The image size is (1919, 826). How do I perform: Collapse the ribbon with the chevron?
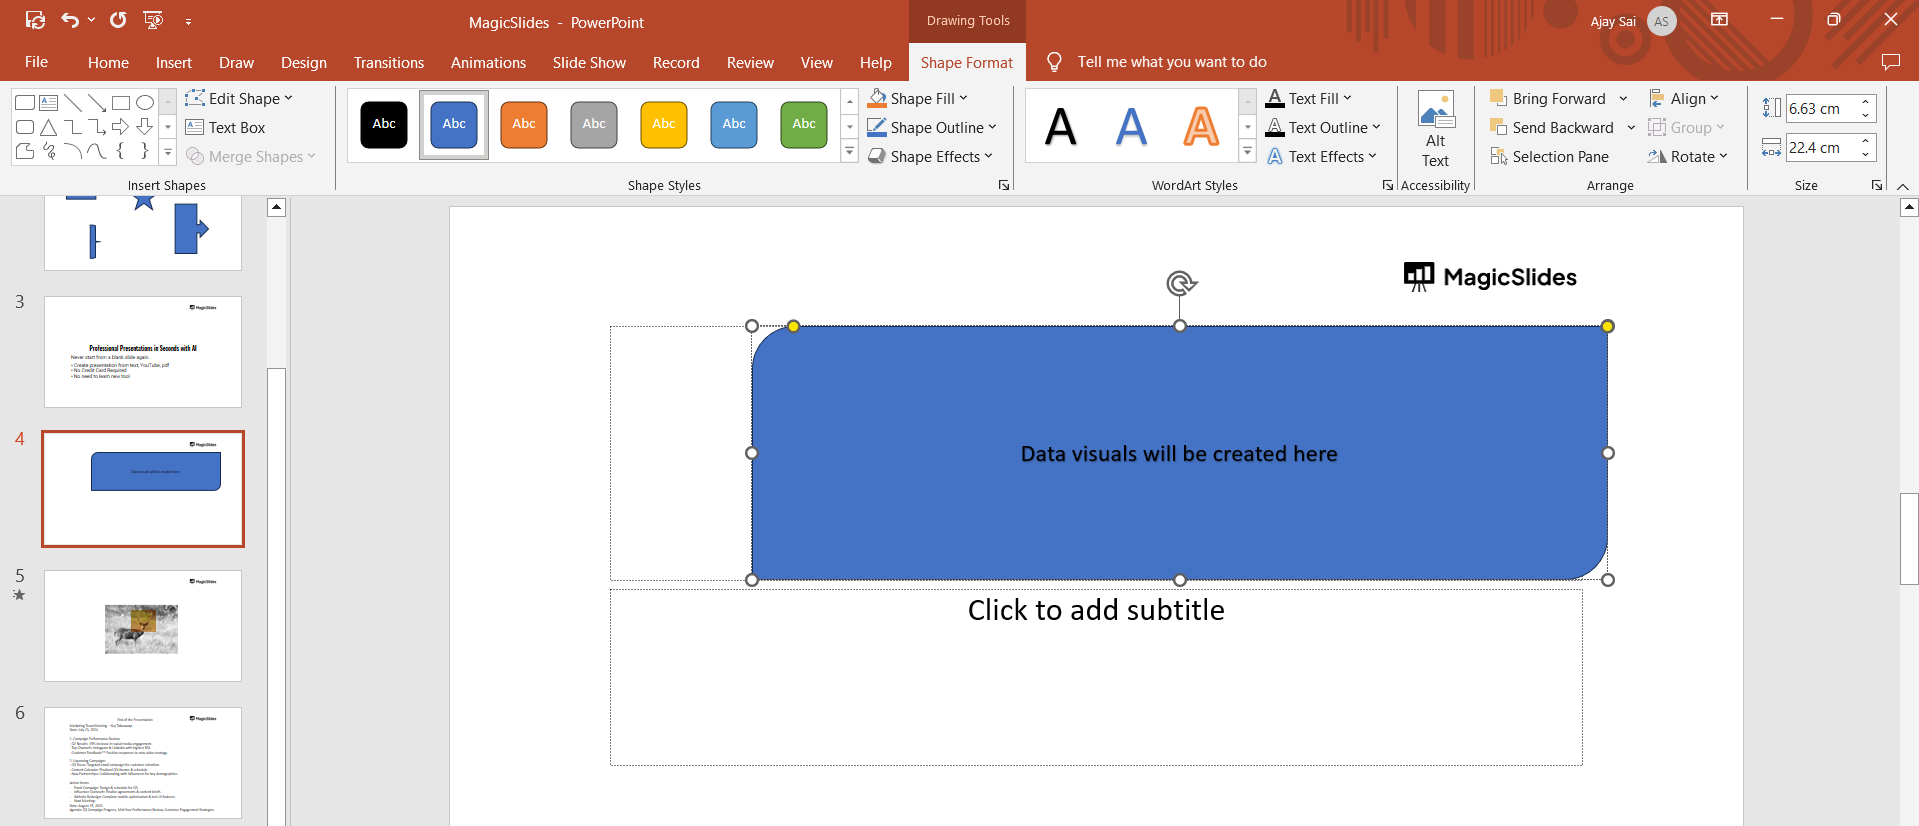[1903, 186]
